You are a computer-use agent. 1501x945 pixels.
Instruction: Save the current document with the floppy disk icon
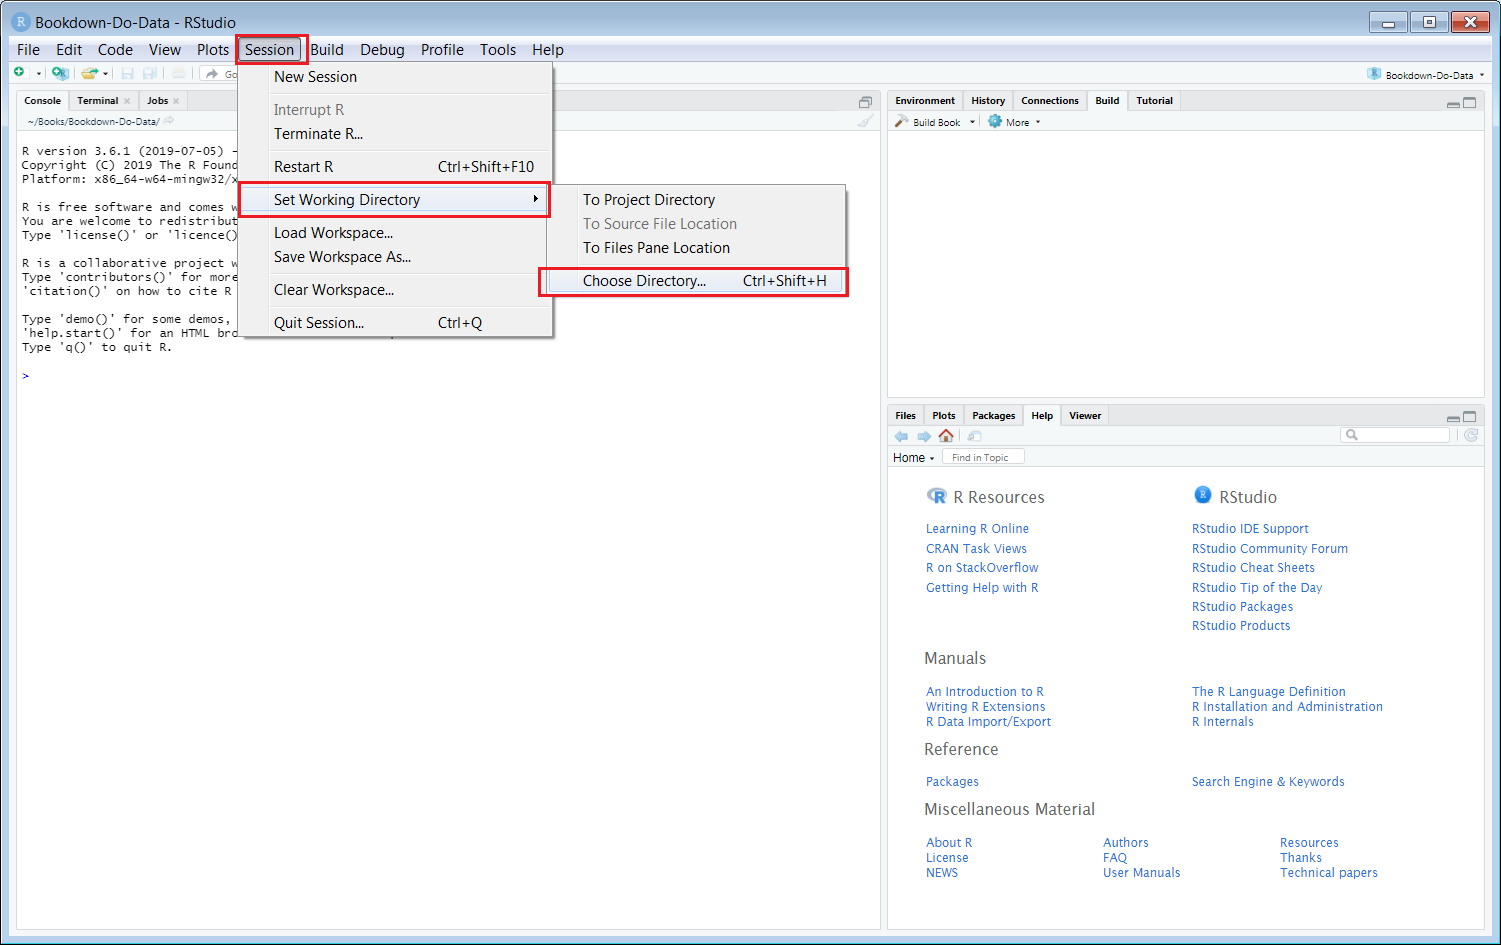click(128, 73)
